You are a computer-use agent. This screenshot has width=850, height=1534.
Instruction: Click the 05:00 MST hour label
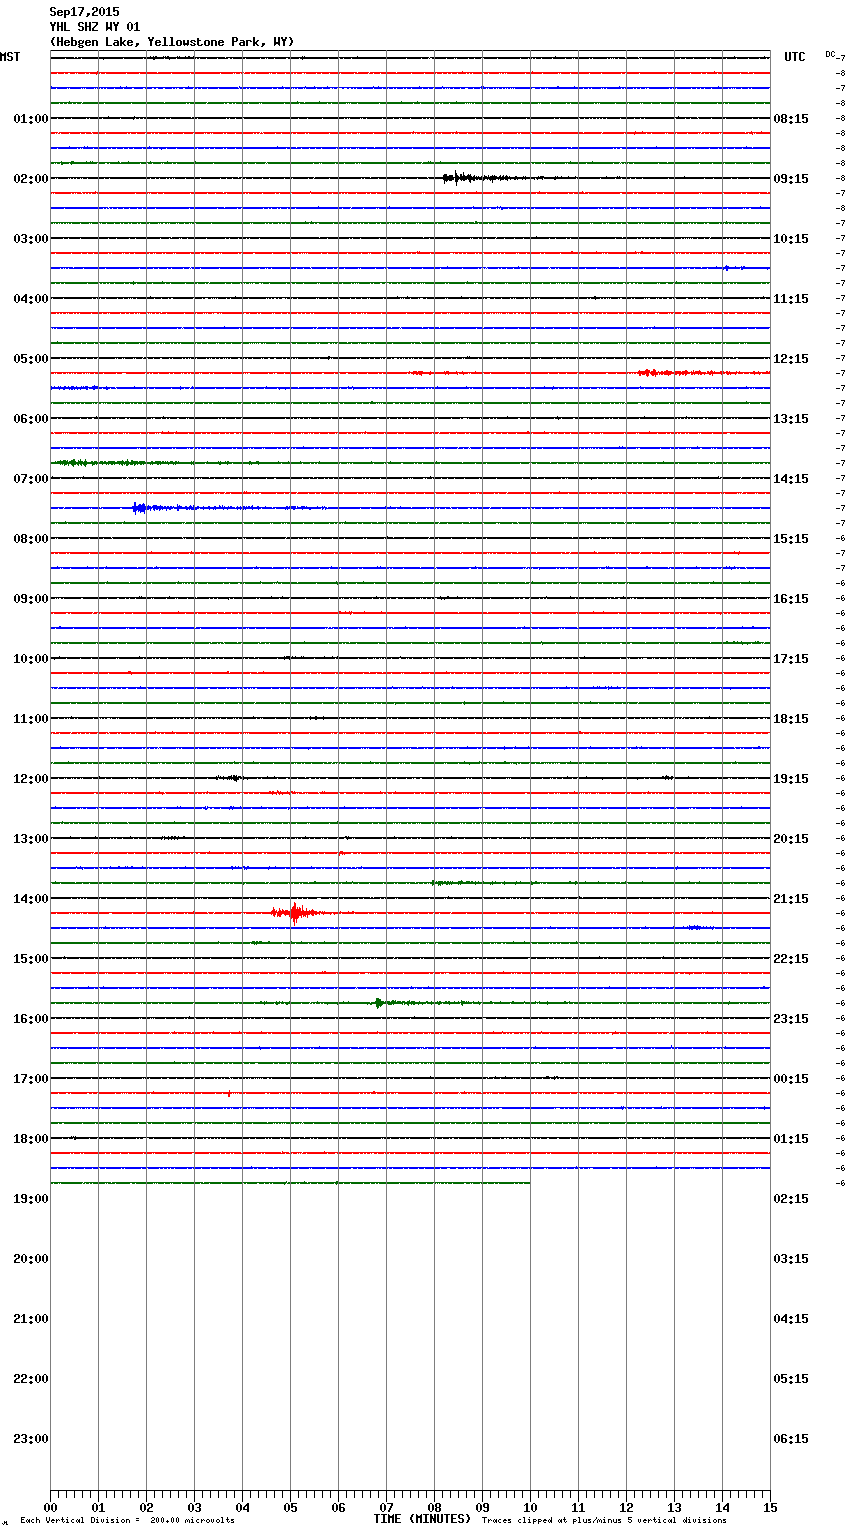click(30, 359)
